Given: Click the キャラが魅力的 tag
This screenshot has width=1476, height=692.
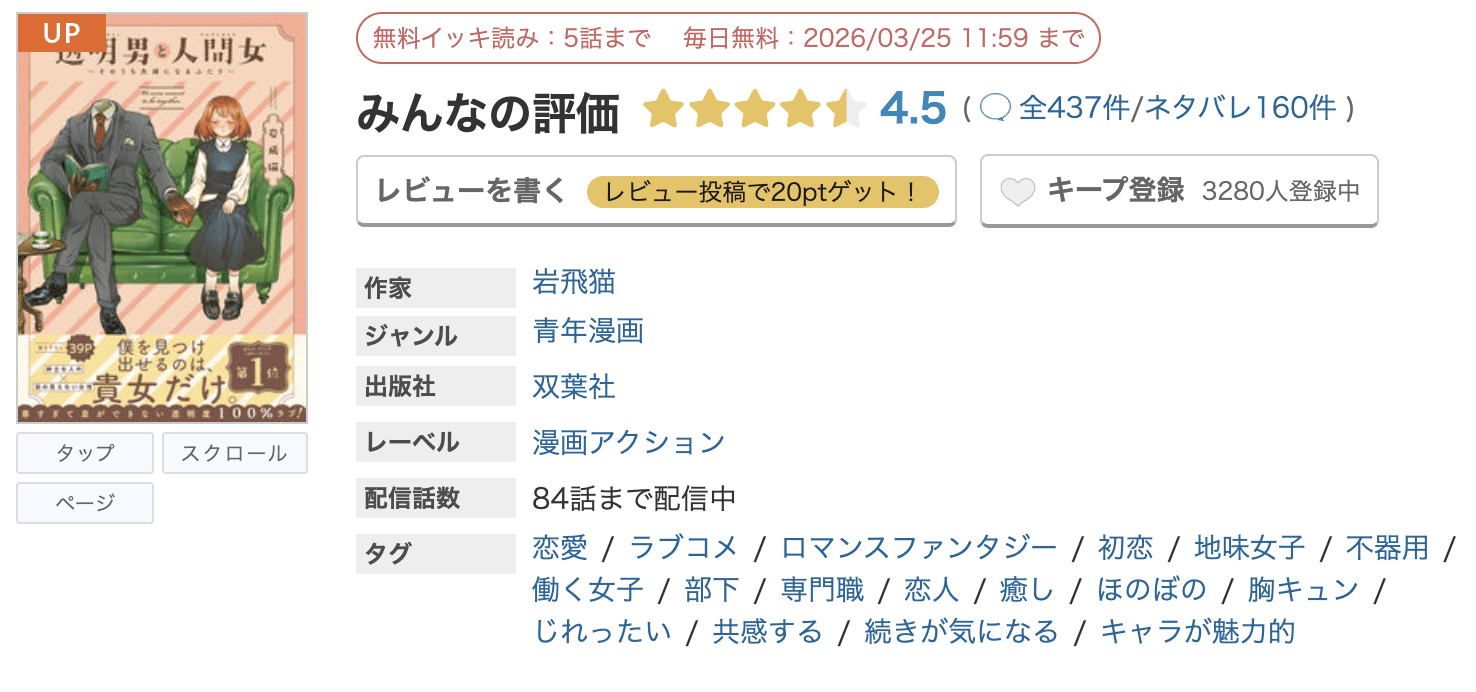Looking at the screenshot, I should click(x=1198, y=632).
